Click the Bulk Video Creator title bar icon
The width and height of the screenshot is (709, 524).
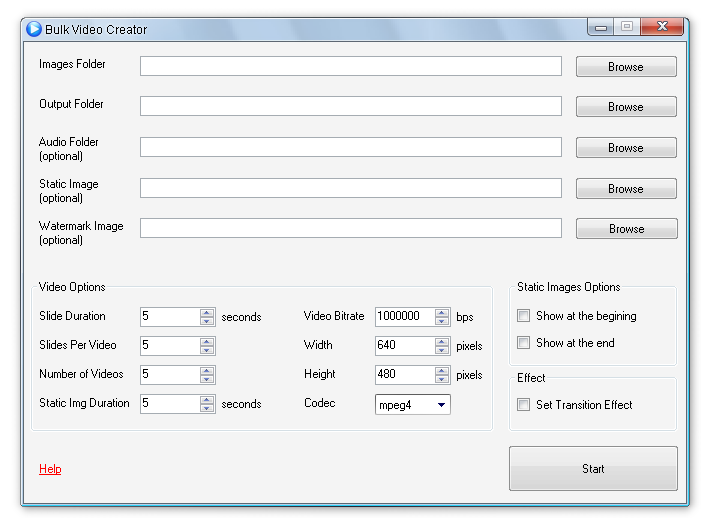tap(34, 29)
